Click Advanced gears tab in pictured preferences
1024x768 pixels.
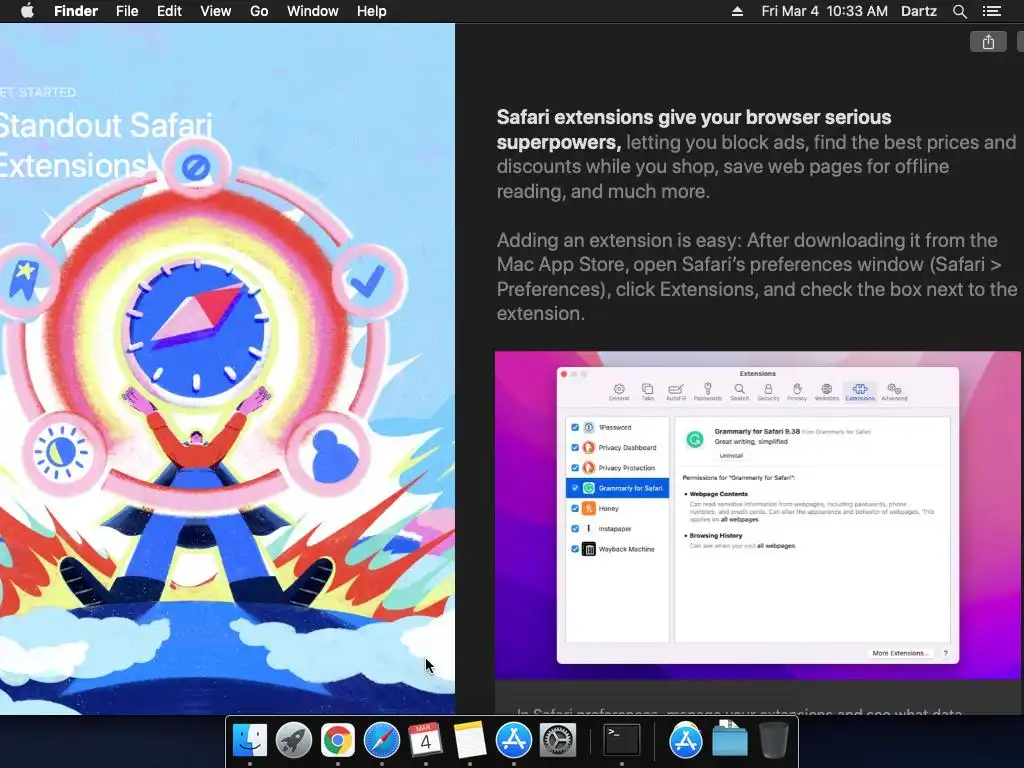coord(894,392)
